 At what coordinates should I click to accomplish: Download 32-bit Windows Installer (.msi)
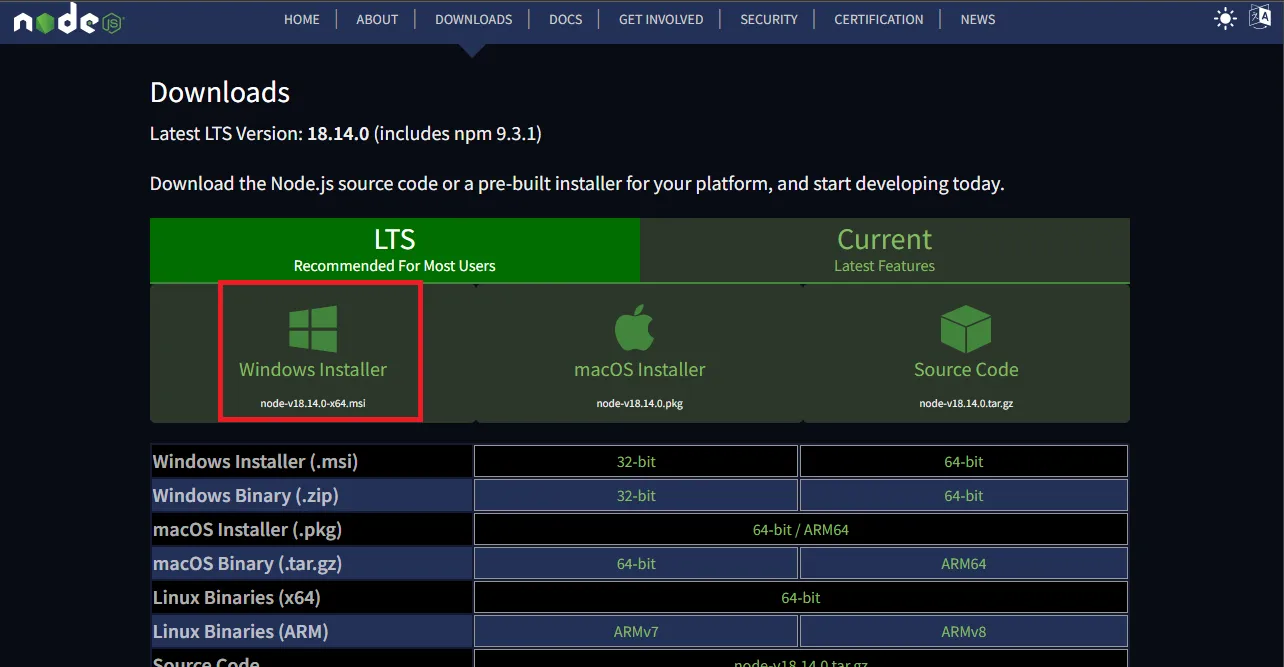pyautogui.click(x=636, y=462)
